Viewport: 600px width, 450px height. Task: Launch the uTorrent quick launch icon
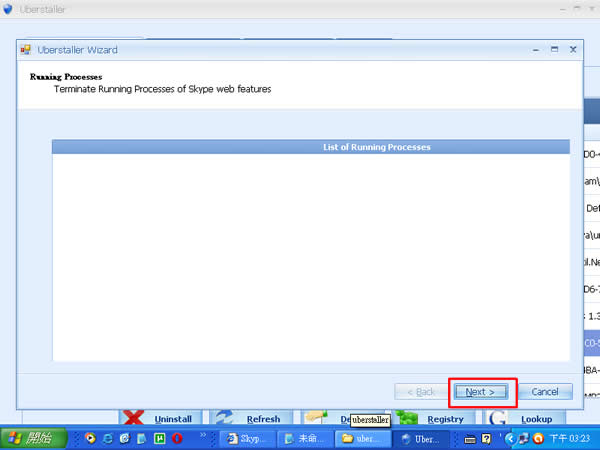click(159, 438)
